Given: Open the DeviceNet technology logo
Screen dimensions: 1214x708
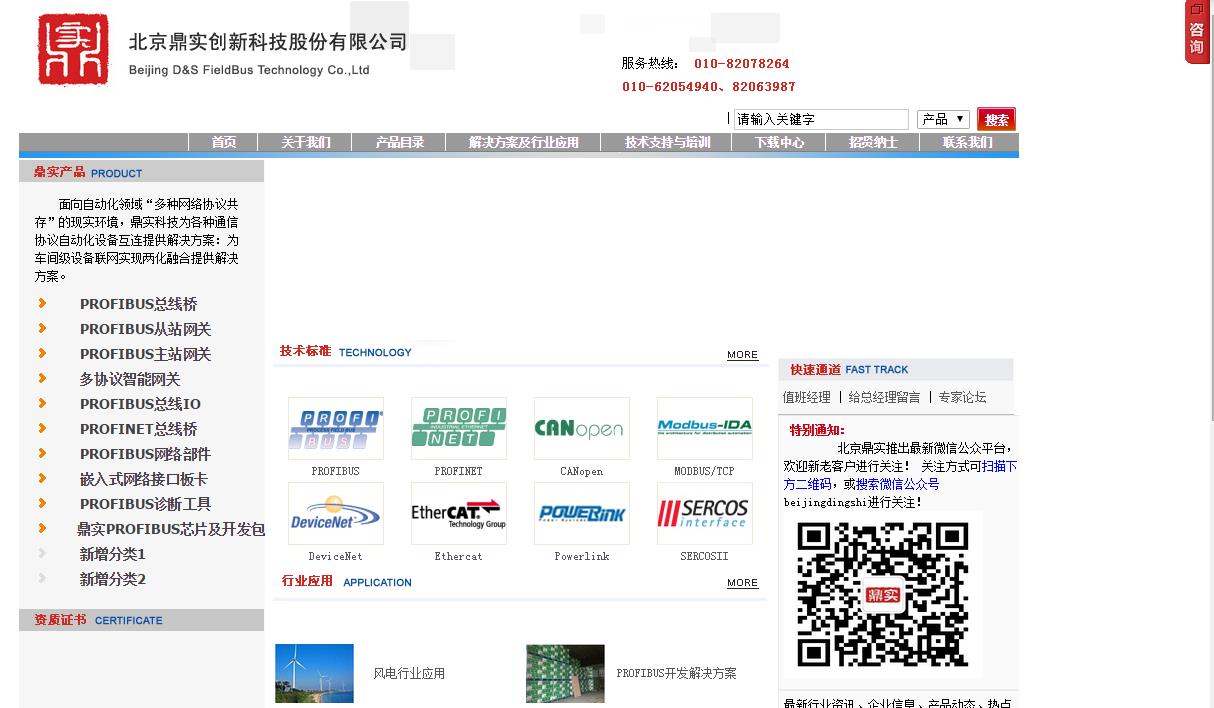Looking at the screenshot, I should point(335,513).
